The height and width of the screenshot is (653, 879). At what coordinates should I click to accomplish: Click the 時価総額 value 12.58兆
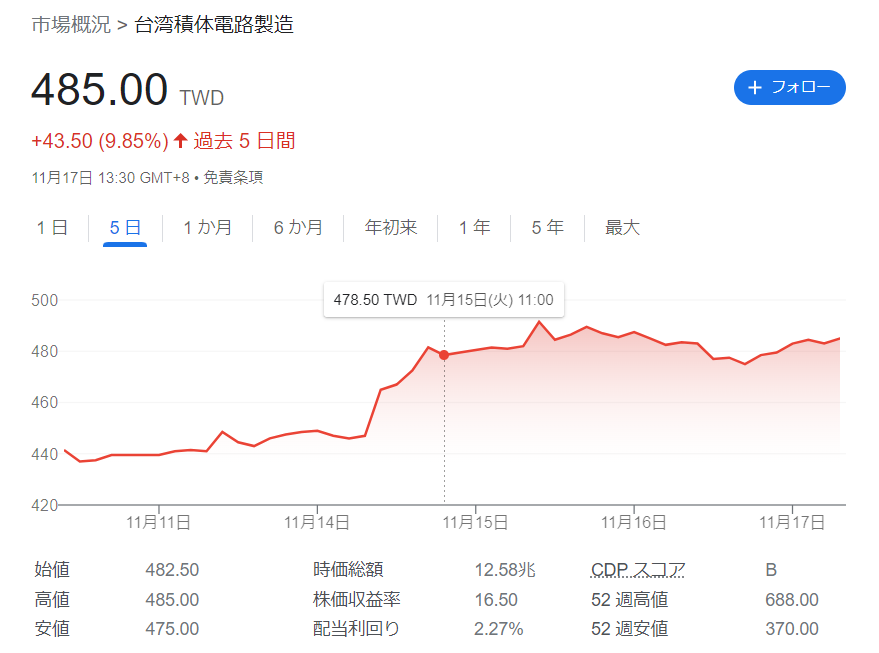[505, 569]
